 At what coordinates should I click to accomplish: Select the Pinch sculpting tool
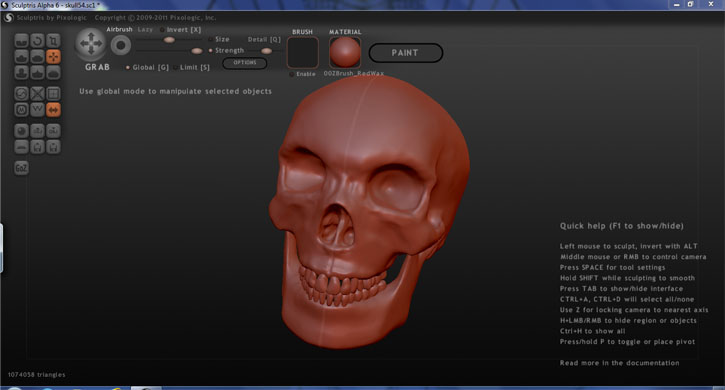pyautogui.click(x=37, y=73)
